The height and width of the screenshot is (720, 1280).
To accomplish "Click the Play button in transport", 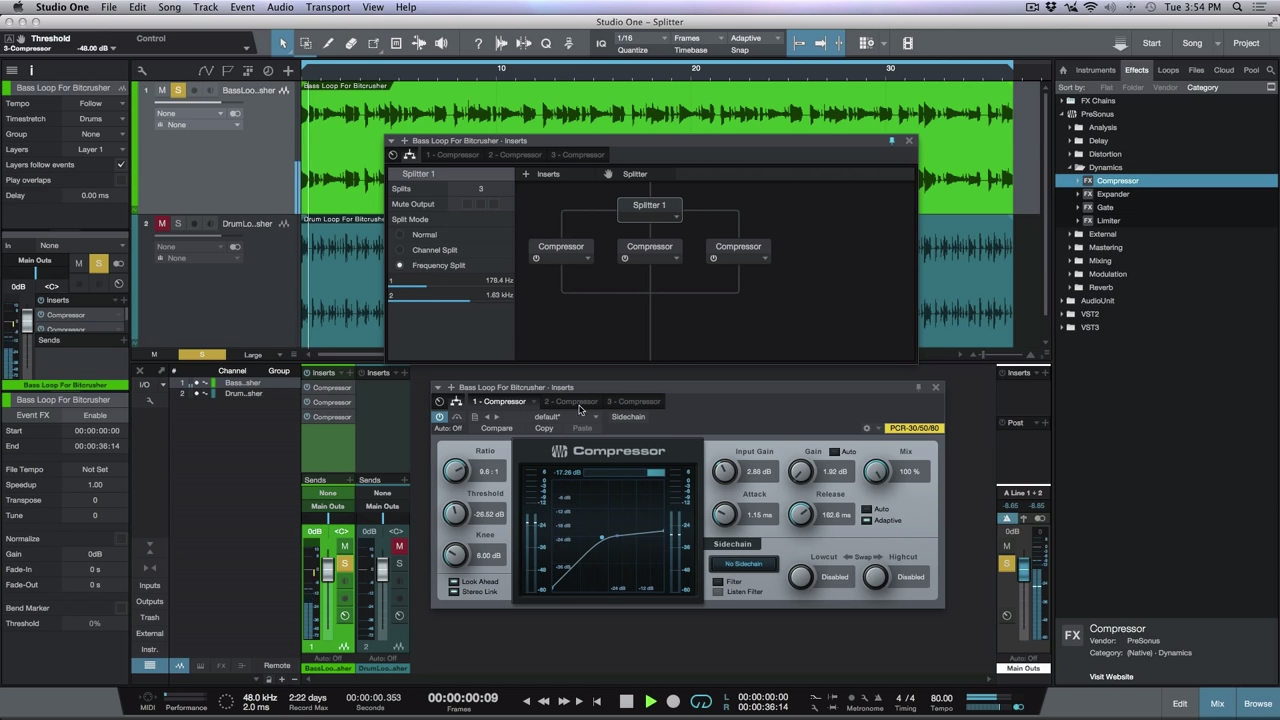I will click(x=650, y=702).
